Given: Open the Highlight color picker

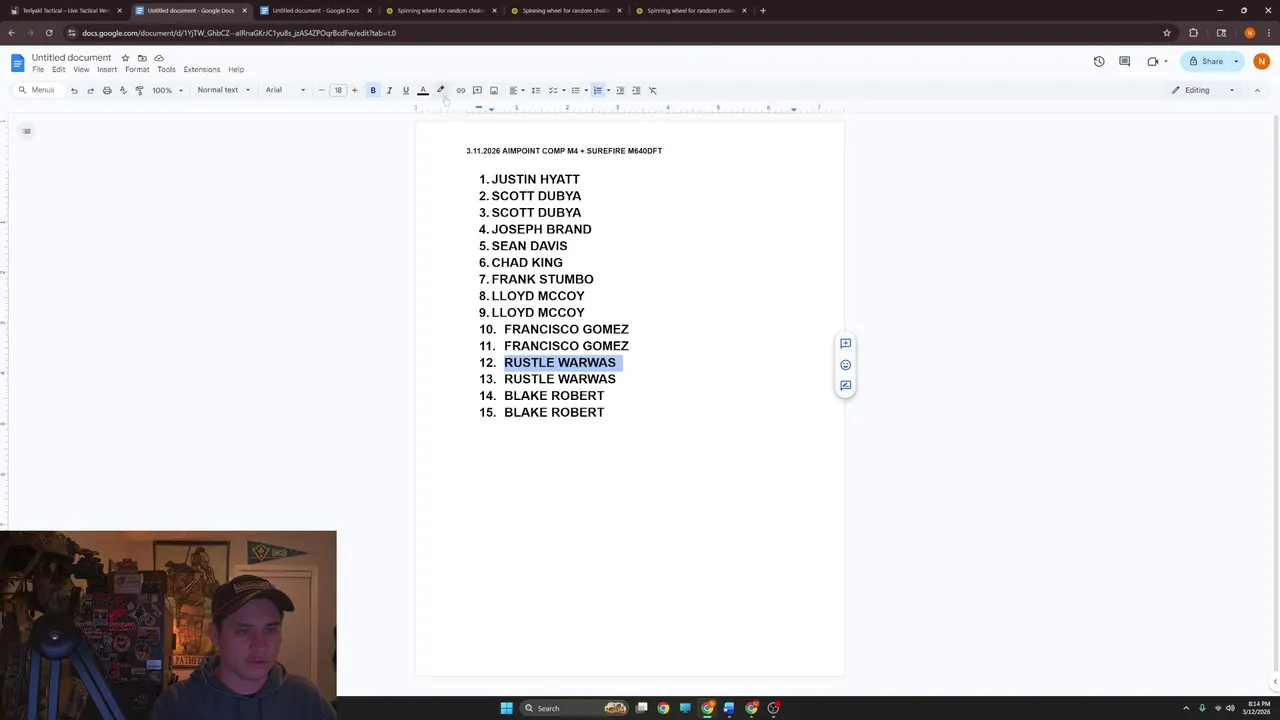Looking at the screenshot, I should pyautogui.click(x=440, y=90).
